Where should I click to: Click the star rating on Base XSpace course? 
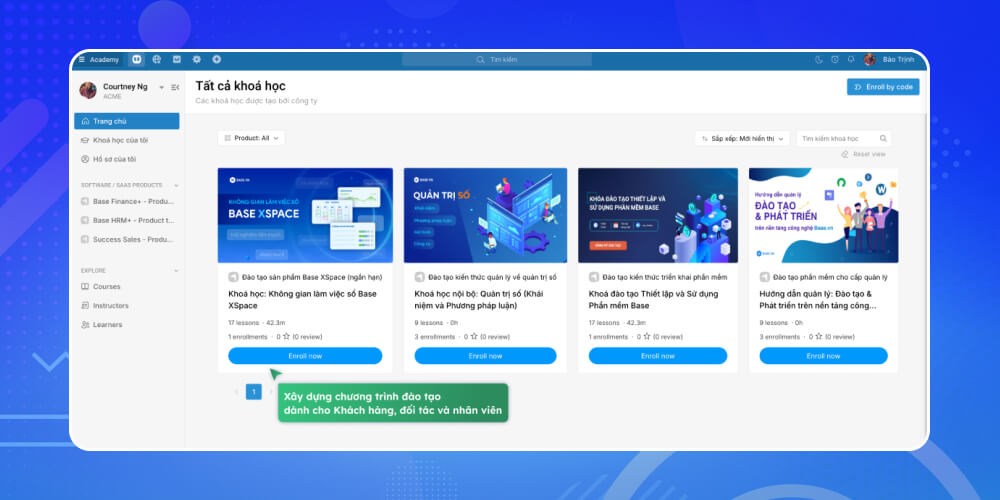point(278,337)
